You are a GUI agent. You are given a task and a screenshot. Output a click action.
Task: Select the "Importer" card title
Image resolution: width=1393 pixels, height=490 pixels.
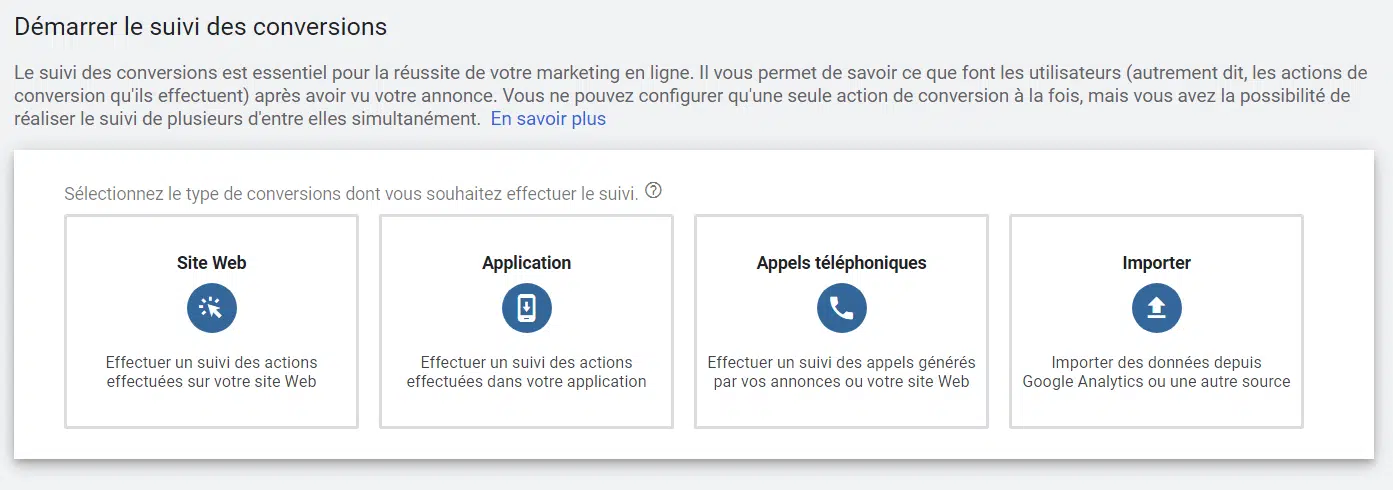tap(1157, 263)
